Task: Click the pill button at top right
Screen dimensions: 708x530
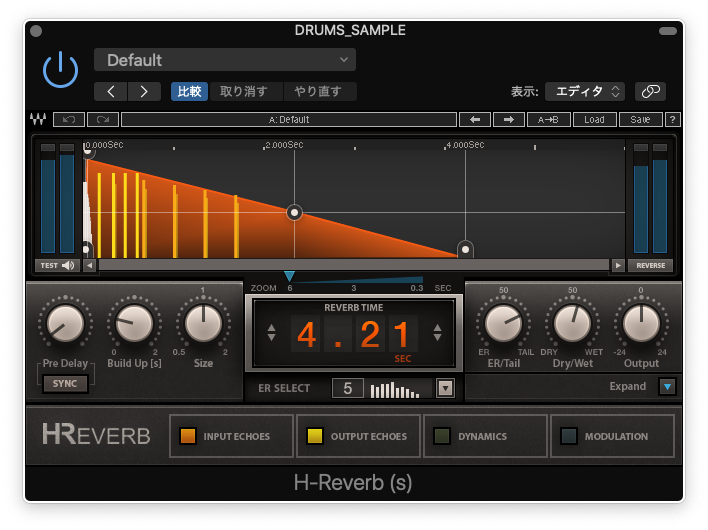Action: (668, 31)
